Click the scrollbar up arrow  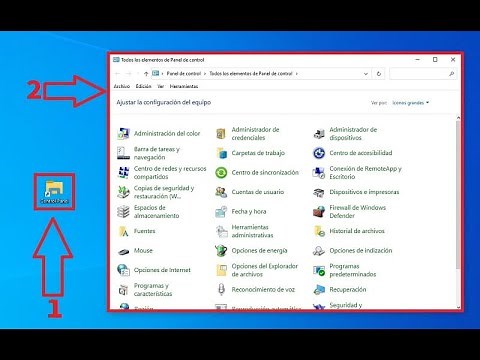pyautogui.click(x=458, y=118)
